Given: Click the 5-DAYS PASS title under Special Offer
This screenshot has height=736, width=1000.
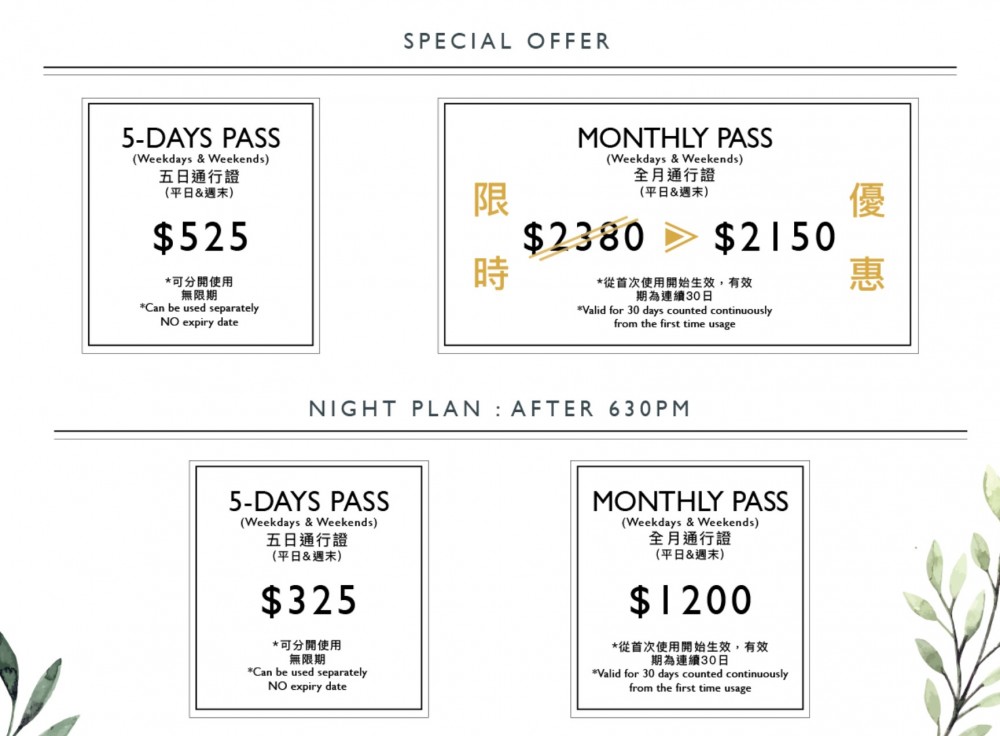Looking at the screenshot, I should click(x=201, y=138).
